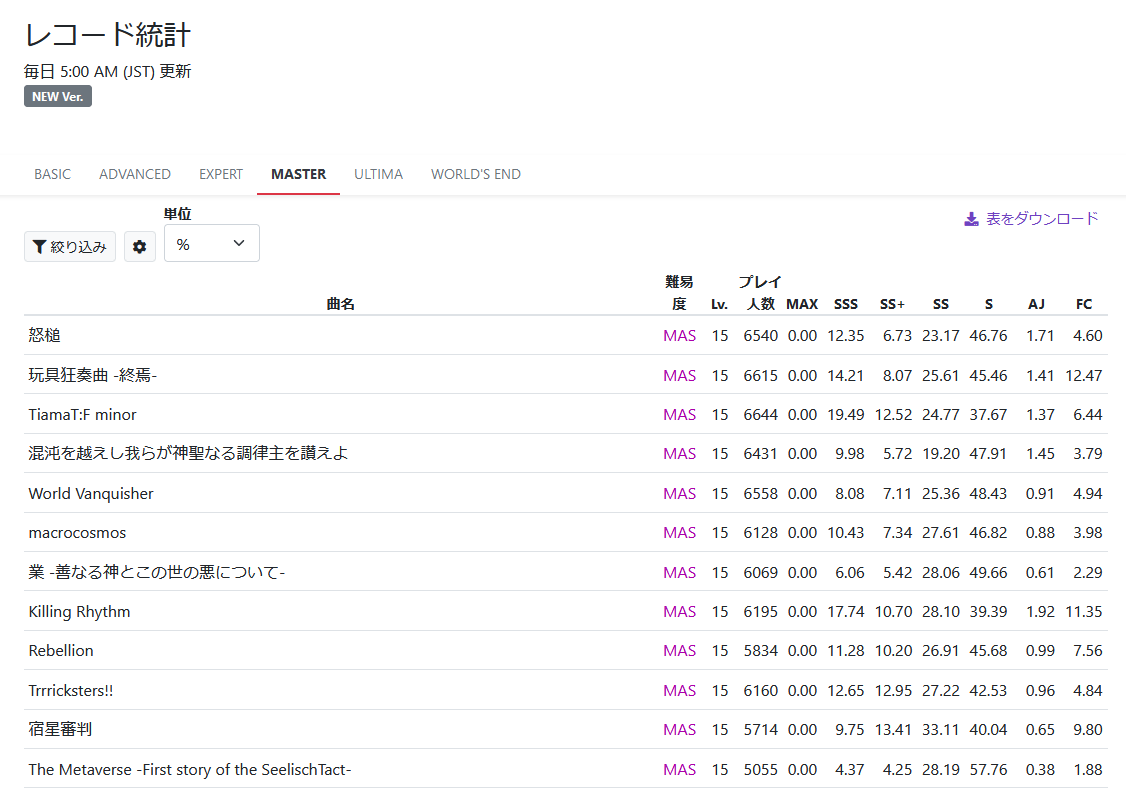The width and height of the screenshot is (1126, 798).
Task: Open the gear settings icon next to filter
Action: [x=139, y=246]
